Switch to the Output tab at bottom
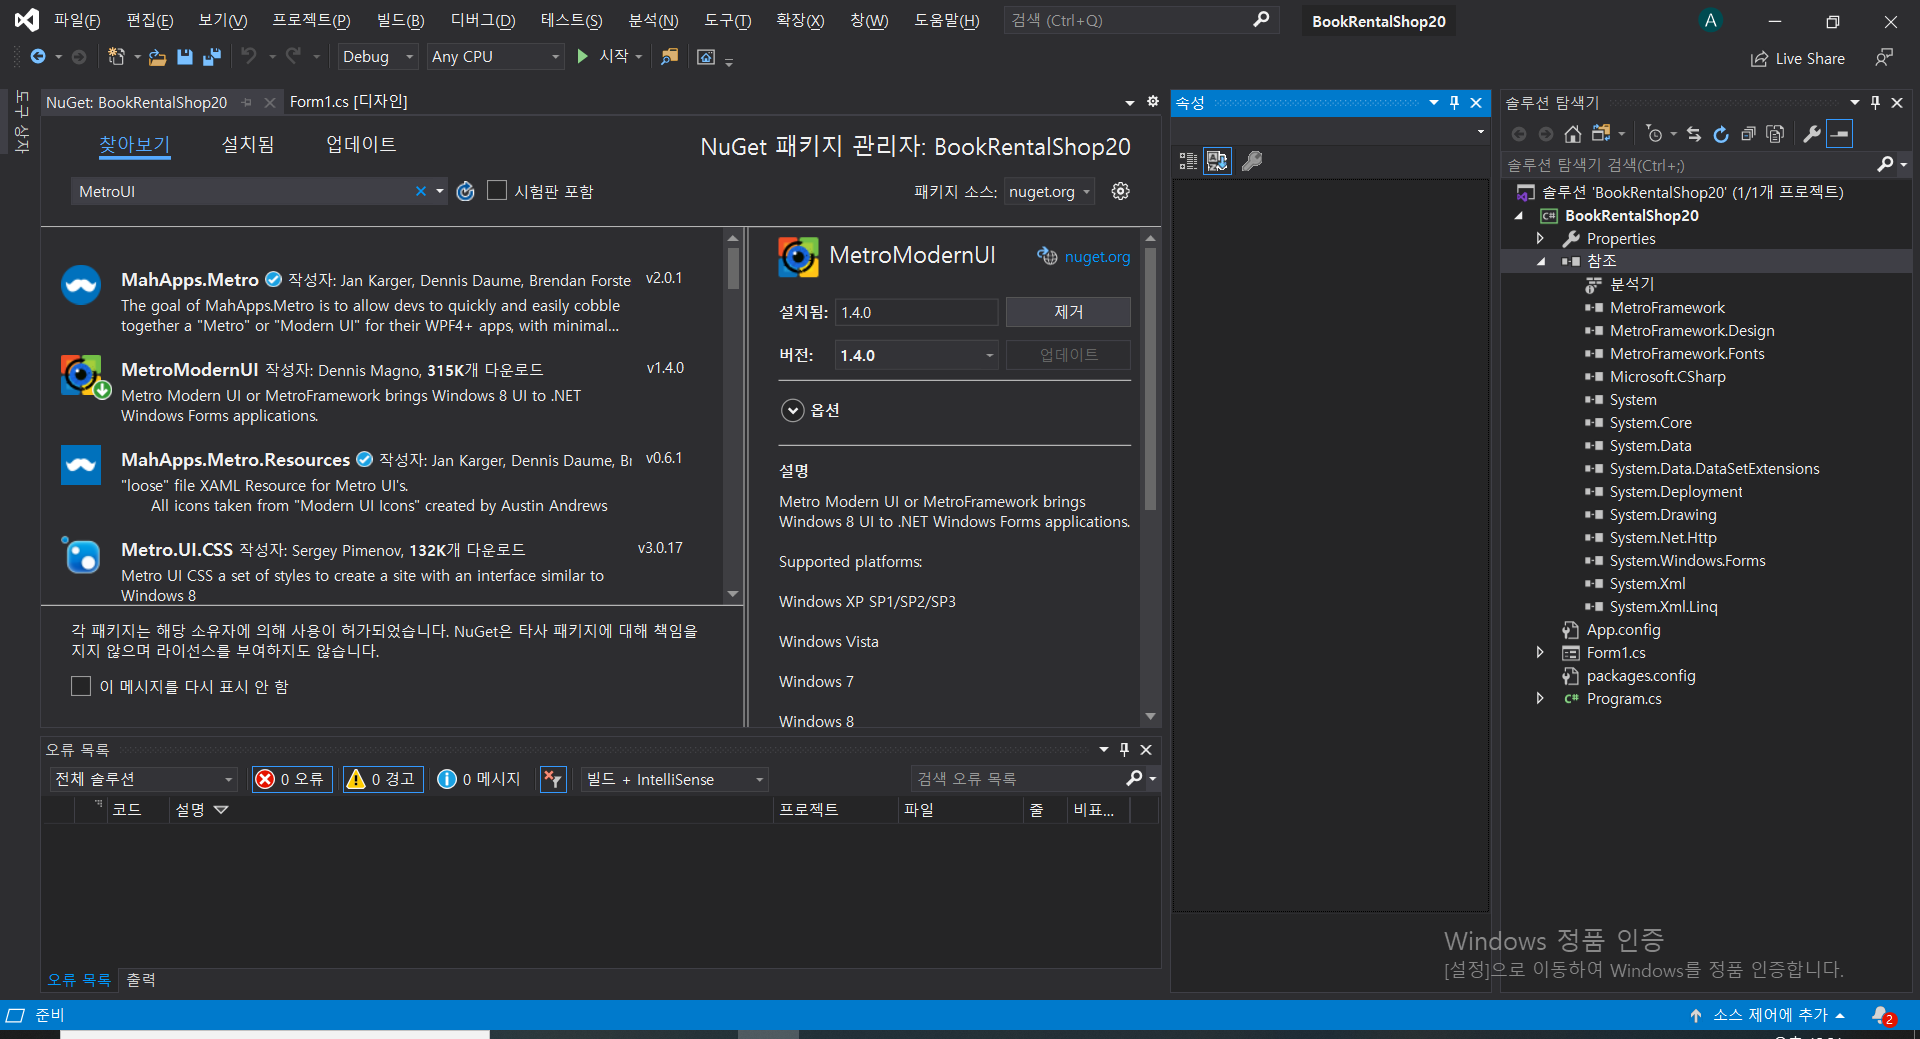 [x=141, y=980]
